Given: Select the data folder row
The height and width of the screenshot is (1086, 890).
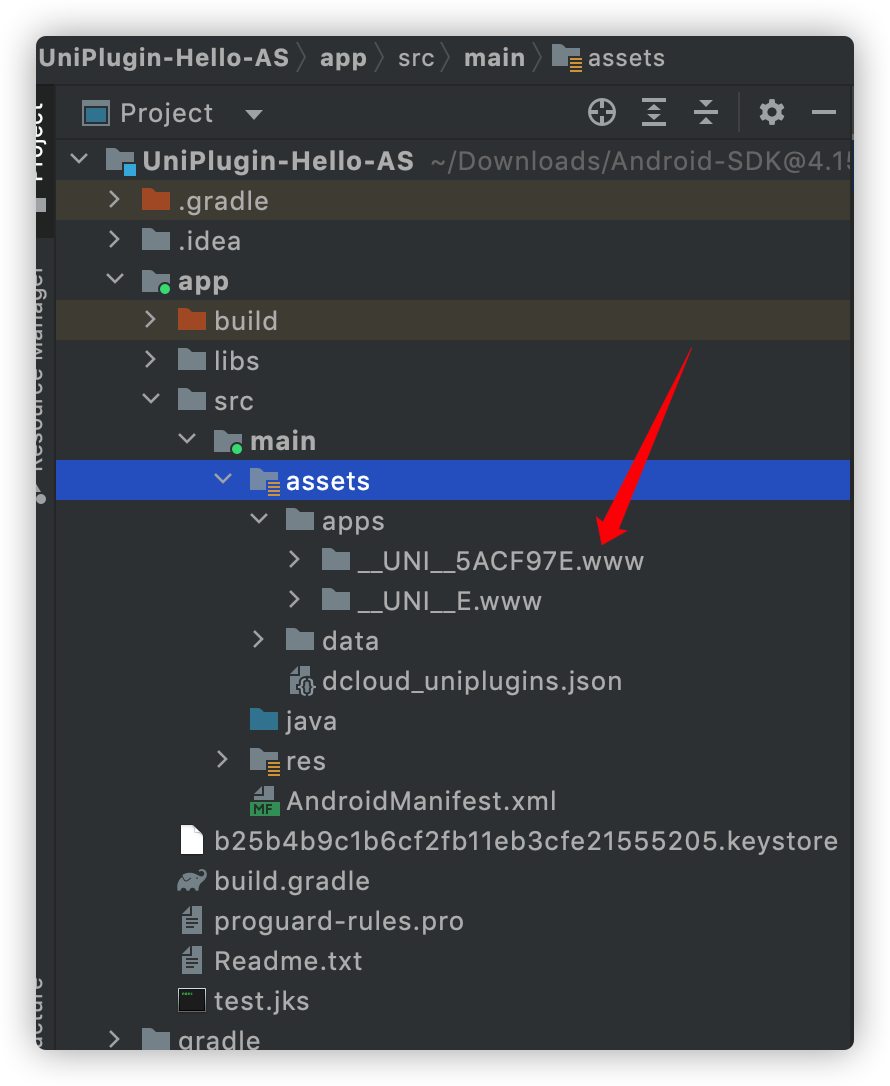Looking at the screenshot, I should [x=453, y=639].
